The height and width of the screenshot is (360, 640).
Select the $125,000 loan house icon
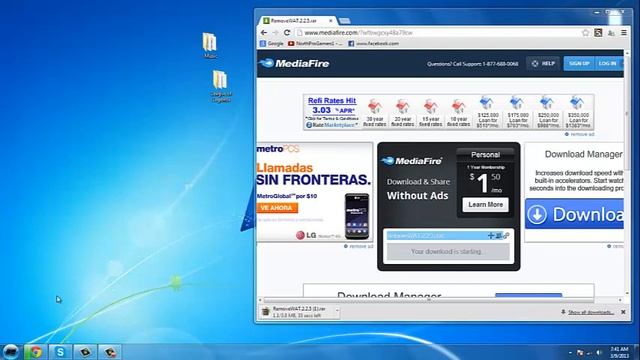point(487,103)
